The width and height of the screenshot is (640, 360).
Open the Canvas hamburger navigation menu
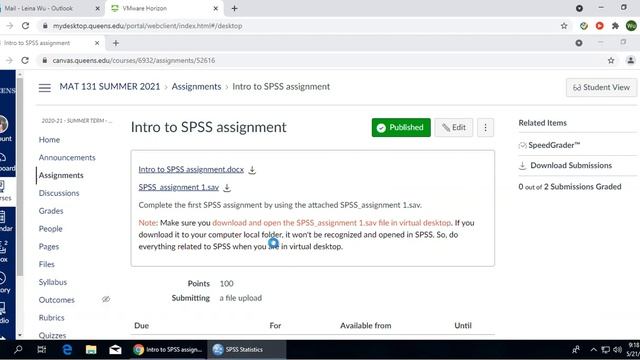pyautogui.click(x=45, y=87)
